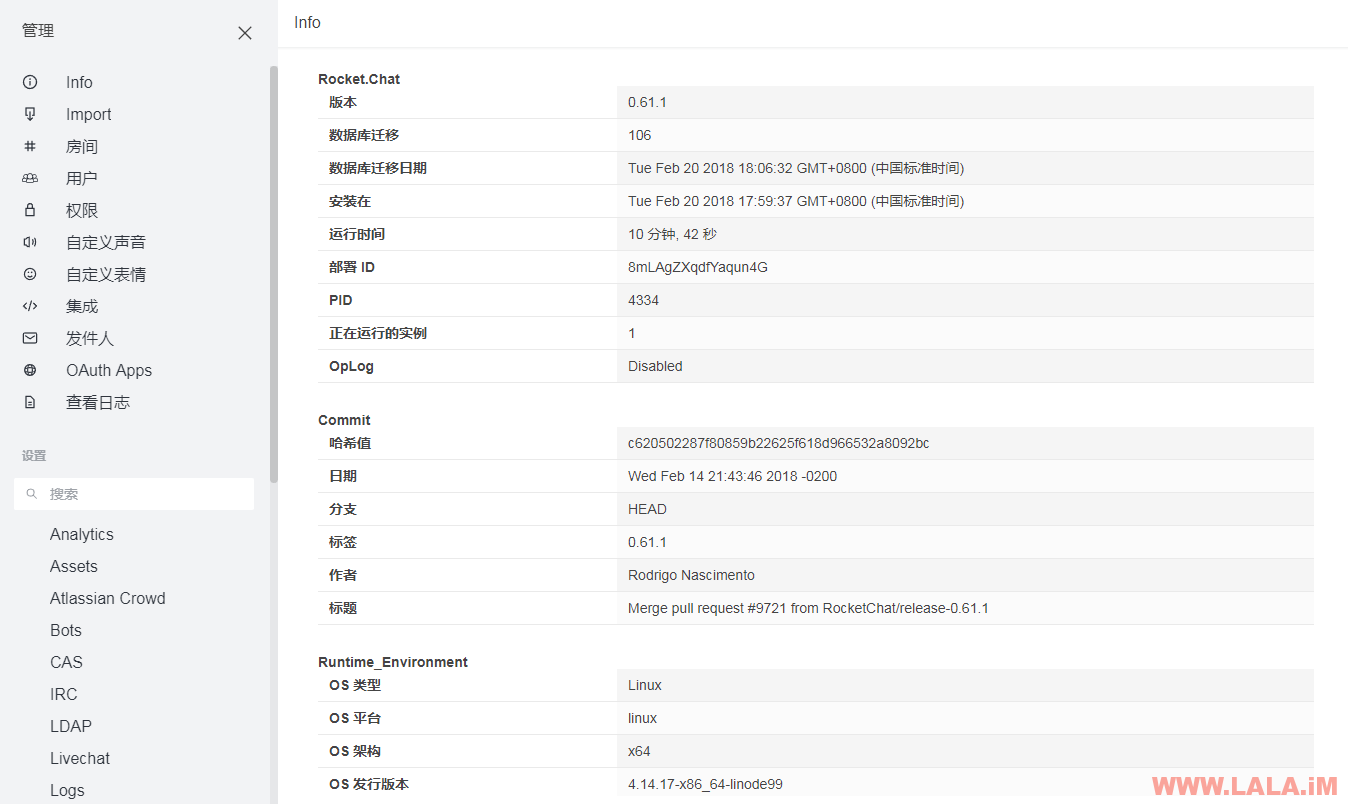Viewport: 1348px width, 804px height.
Task: Click the commit hash value
Action: [778, 443]
